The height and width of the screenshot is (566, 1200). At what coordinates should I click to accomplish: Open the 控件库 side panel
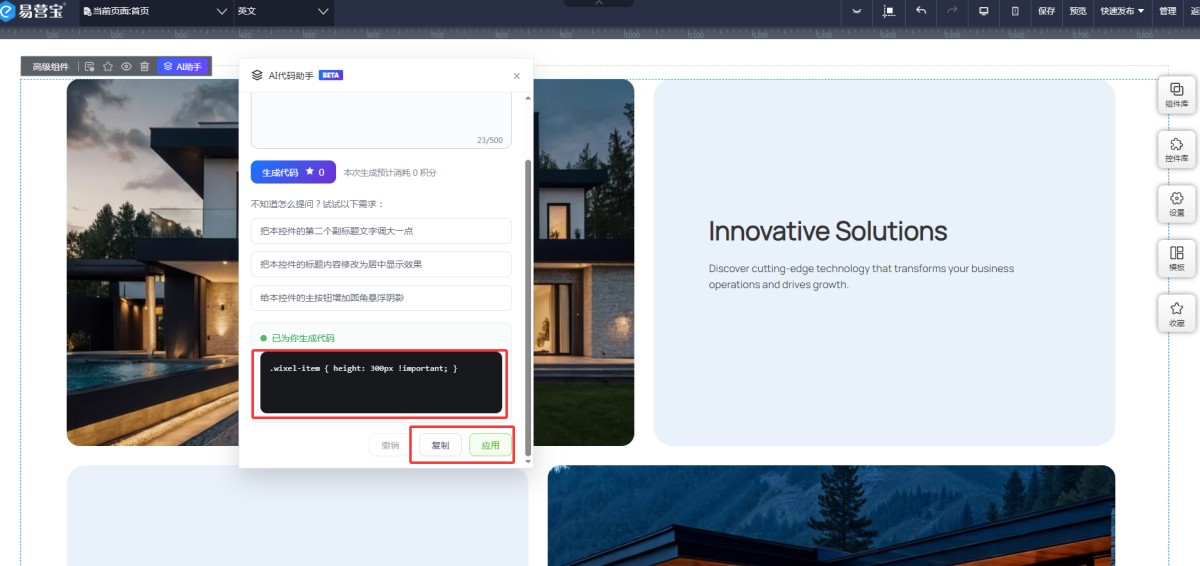point(1176,150)
